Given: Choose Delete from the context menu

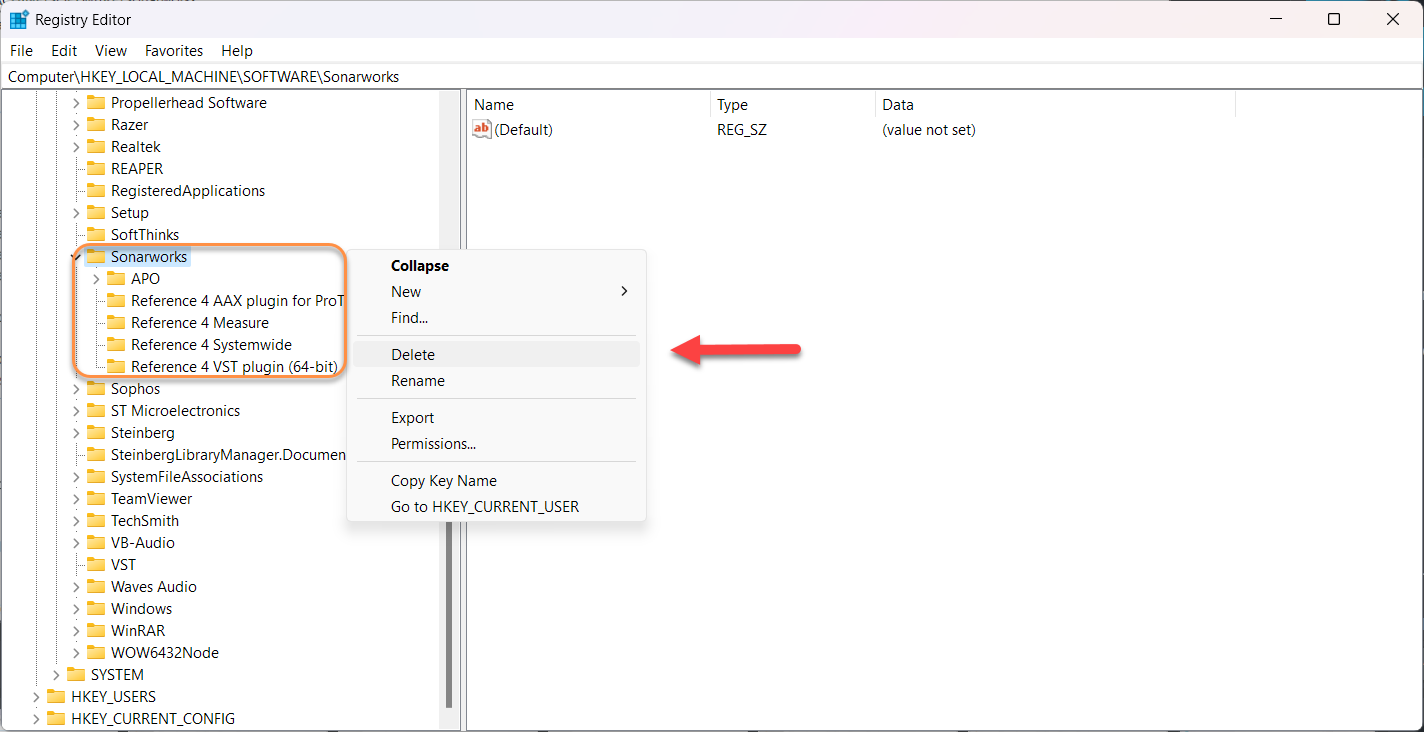Looking at the screenshot, I should (496, 354).
